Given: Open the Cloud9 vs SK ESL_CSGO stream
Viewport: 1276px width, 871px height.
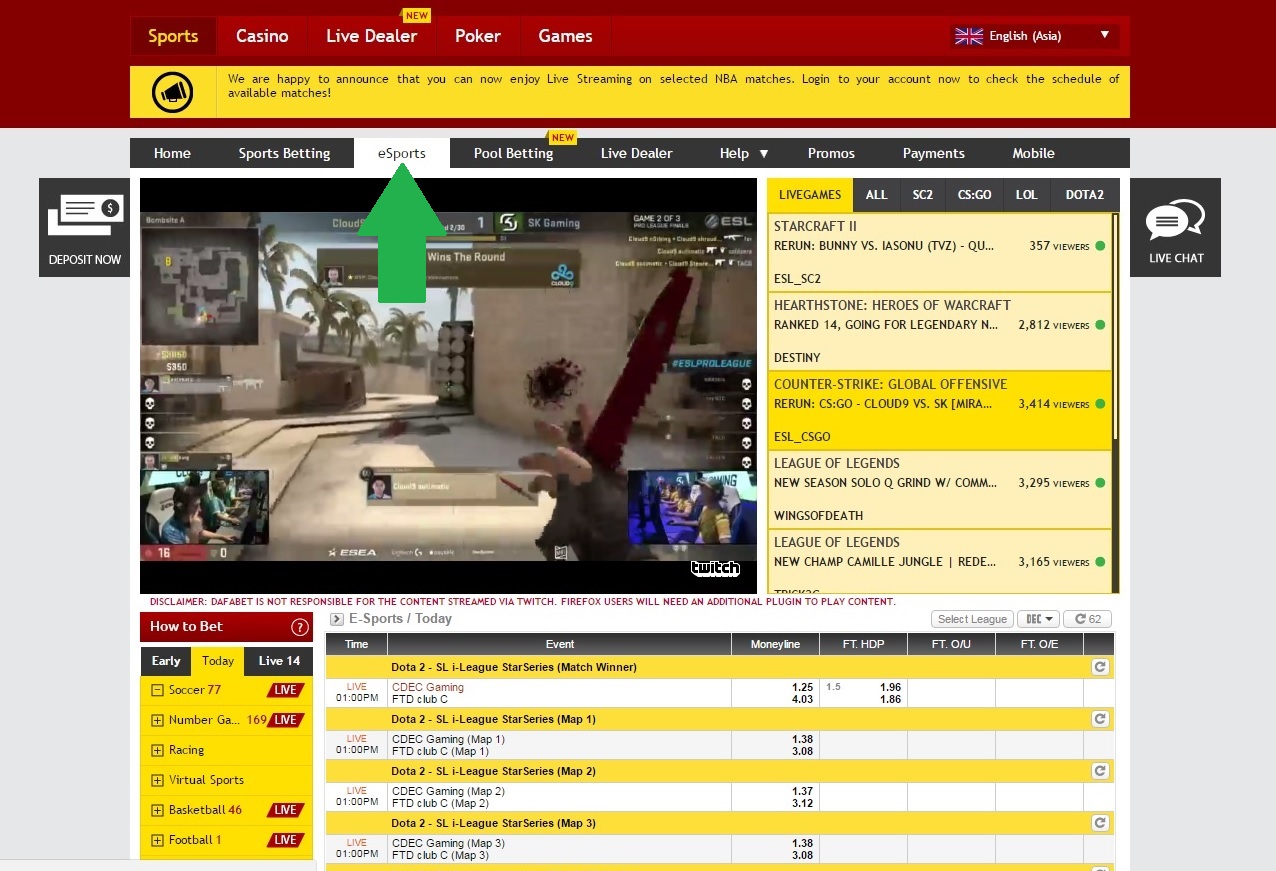Looking at the screenshot, I should (x=930, y=404).
